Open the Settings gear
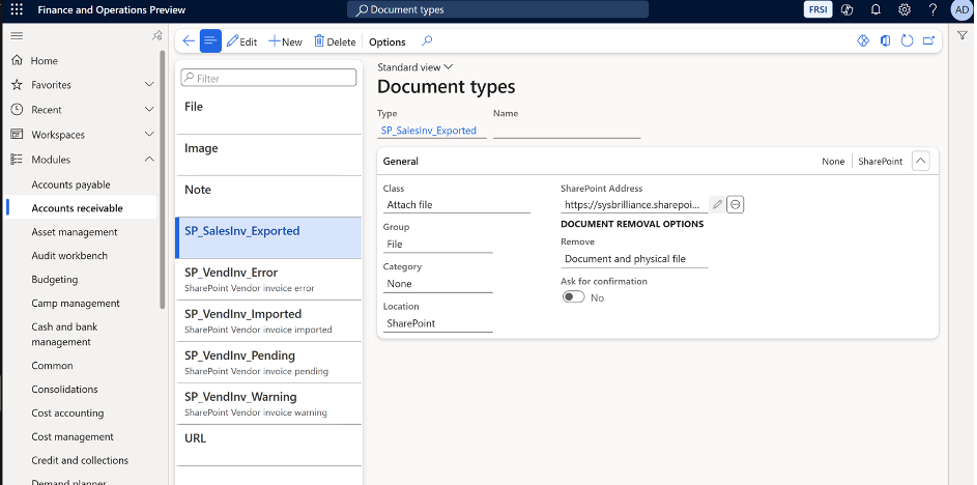The height and width of the screenshot is (485, 977). [904, 10]
